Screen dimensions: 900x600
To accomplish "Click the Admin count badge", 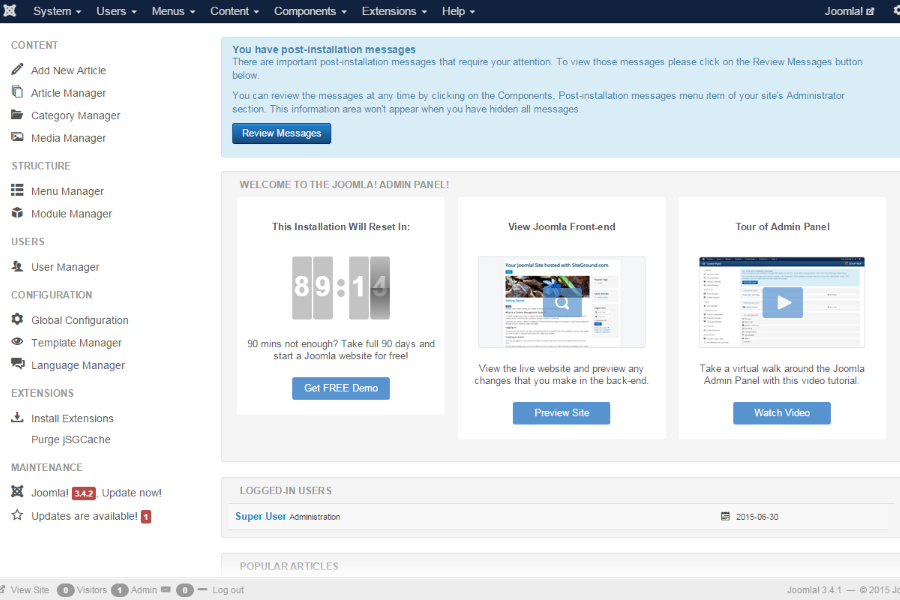I will [x=119, y=590].
